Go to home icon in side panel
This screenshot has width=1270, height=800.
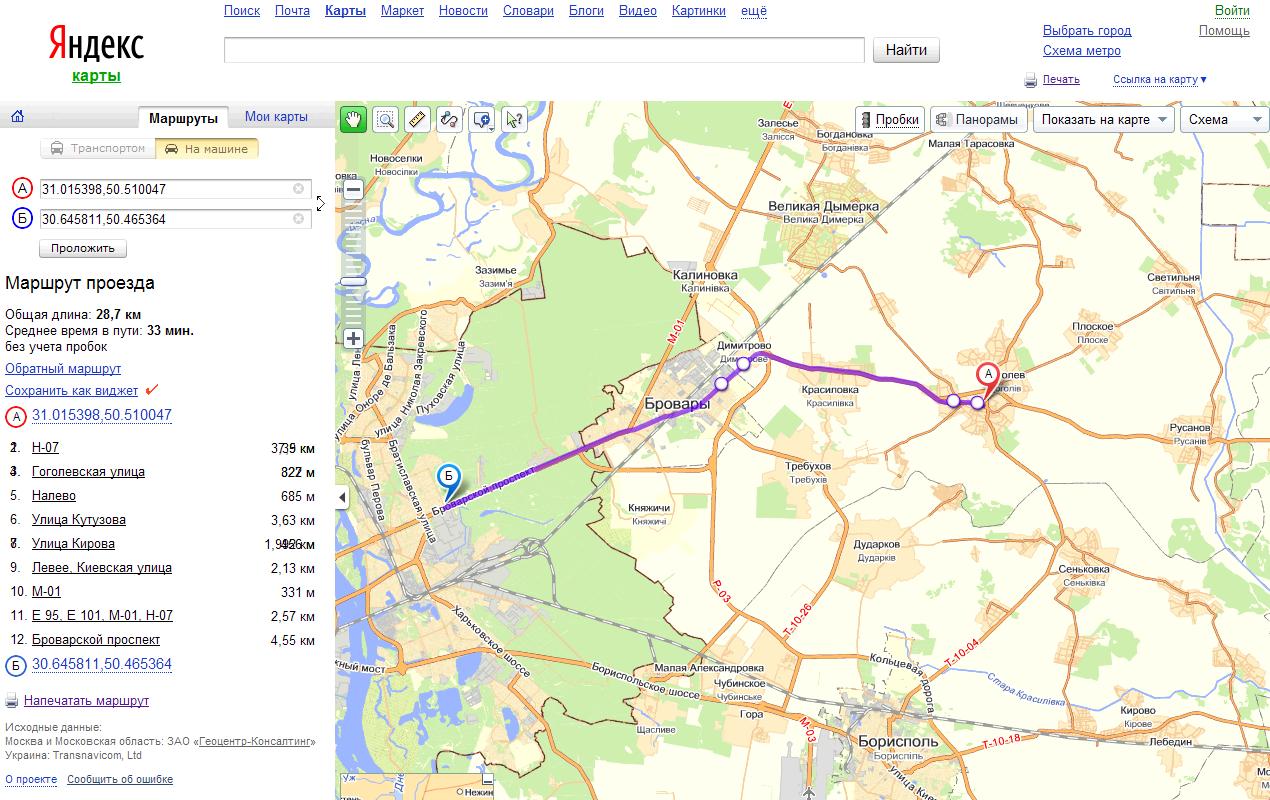pyautogui.click(x=17, y=117)
